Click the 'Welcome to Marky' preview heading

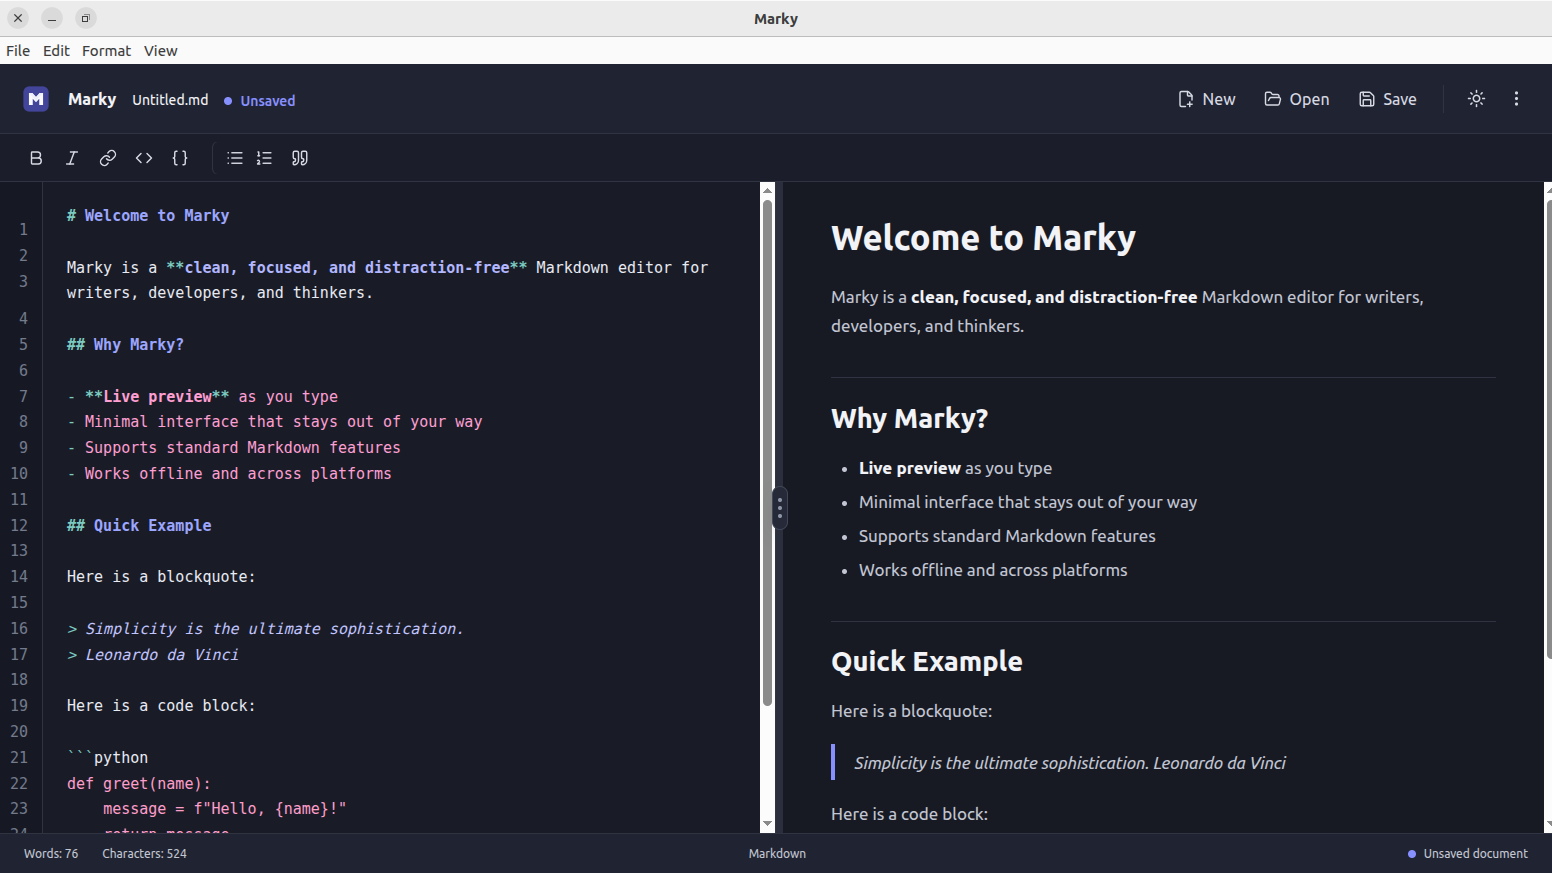coord(983,238)
